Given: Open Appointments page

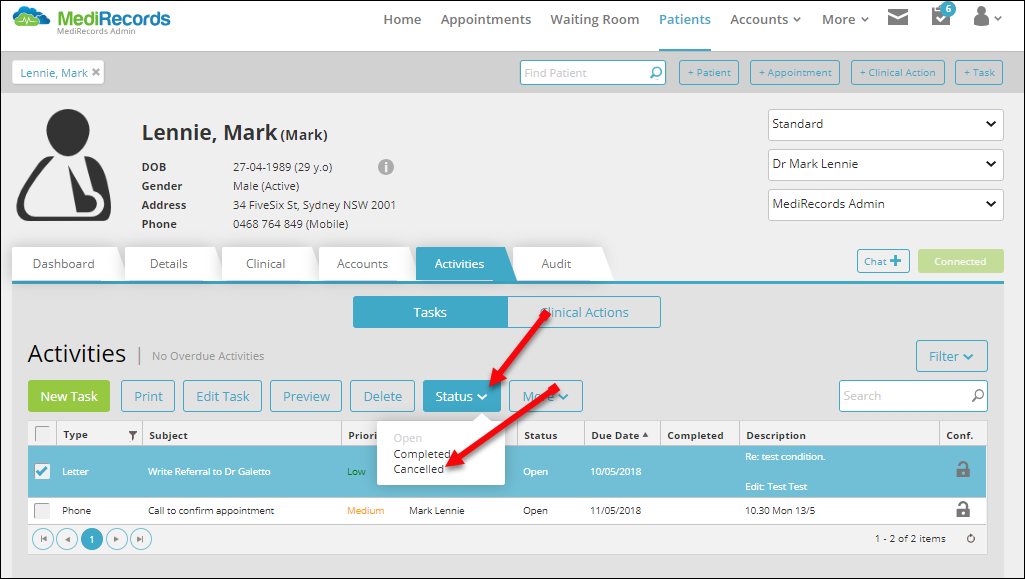Looking at the screenshot, I should coord(486,20).
